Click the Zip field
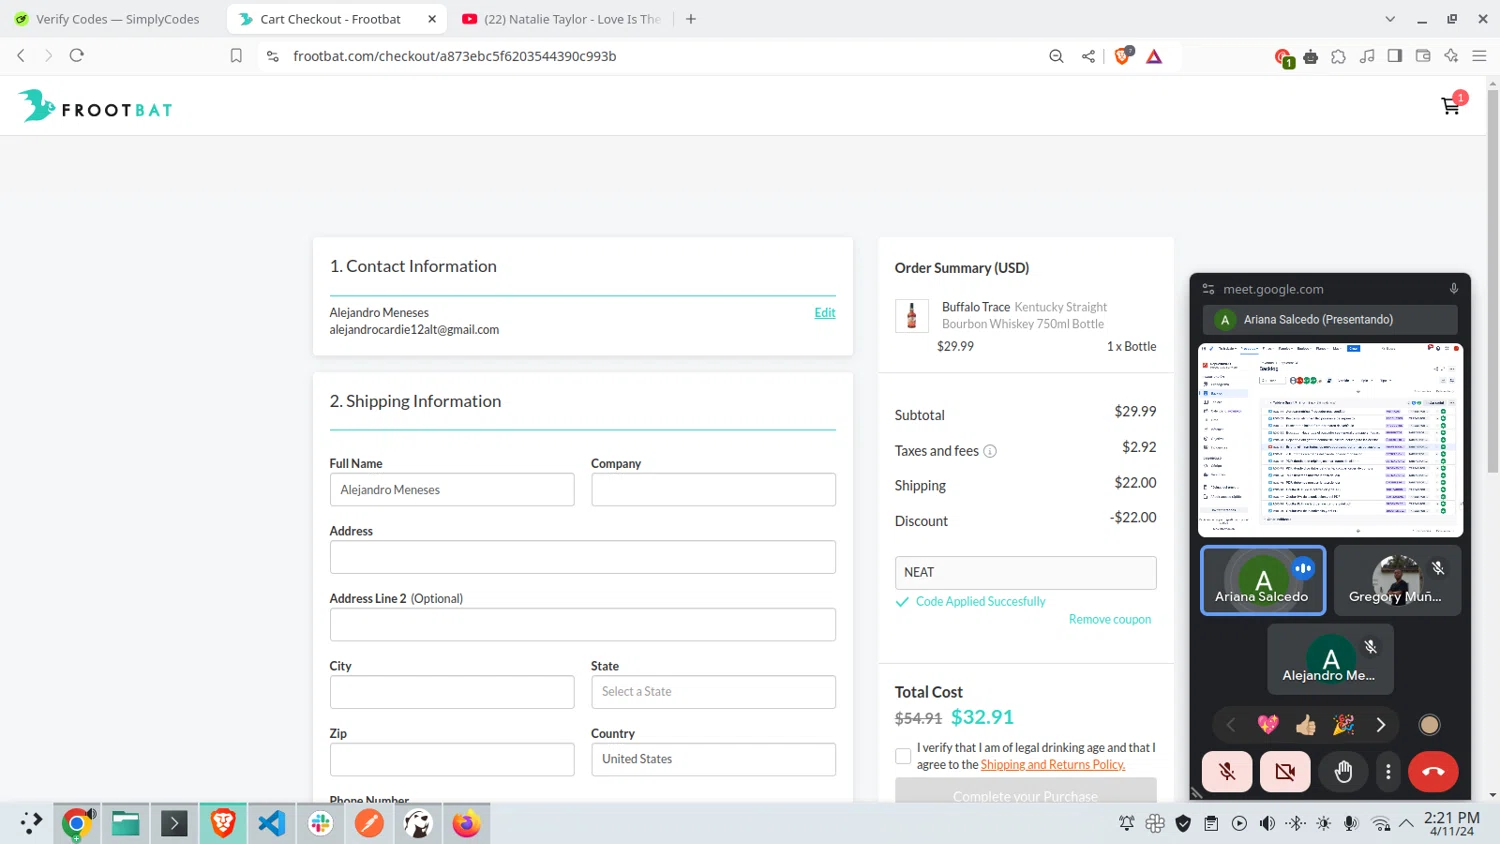 [452, 759]
